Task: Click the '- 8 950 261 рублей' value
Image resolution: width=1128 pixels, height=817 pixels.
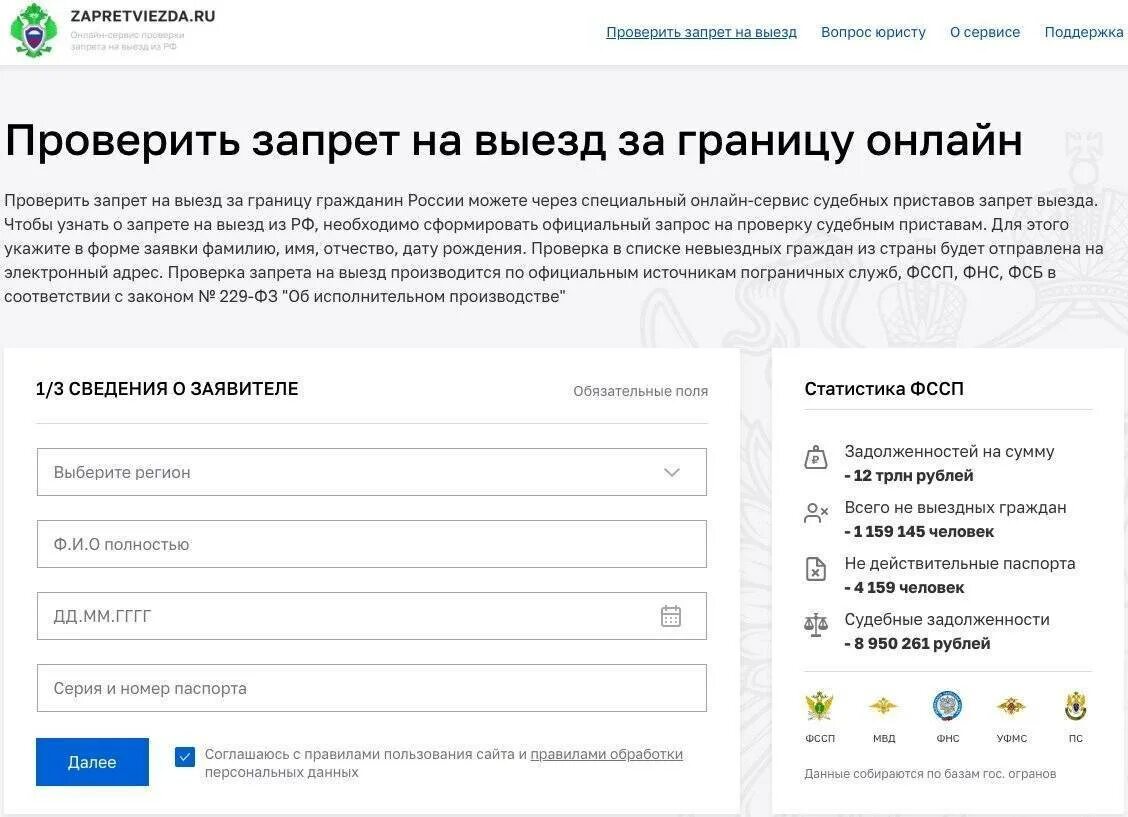Action: tap(917, 644)
